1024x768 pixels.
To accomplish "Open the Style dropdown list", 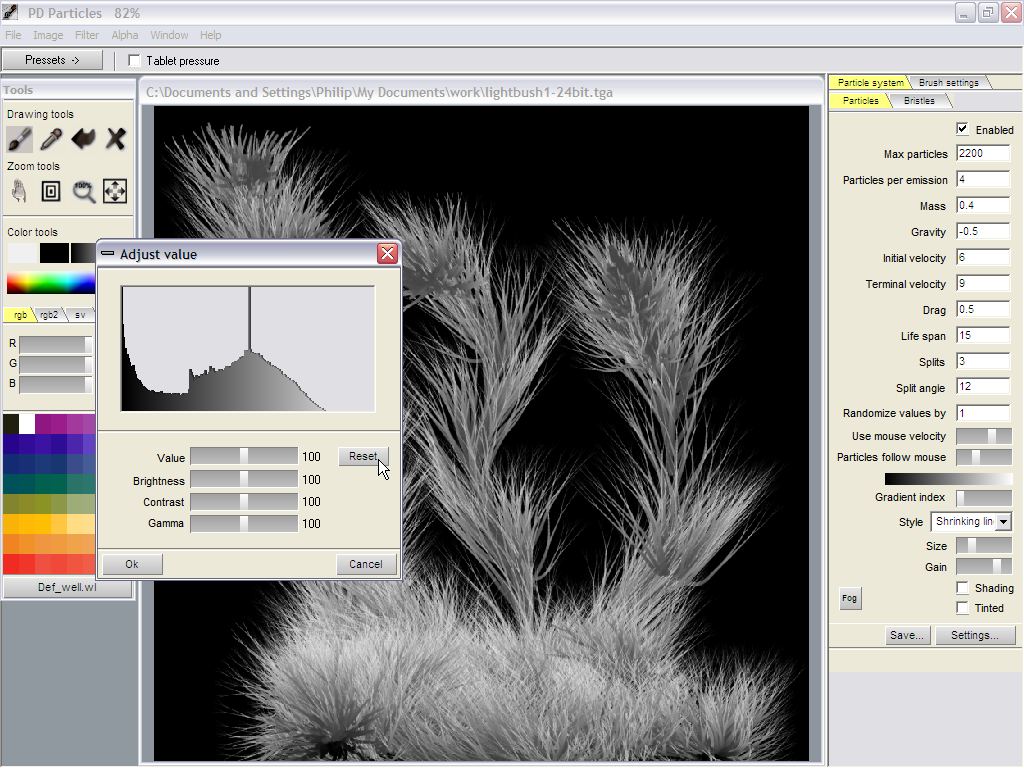I will (1003, 522).
